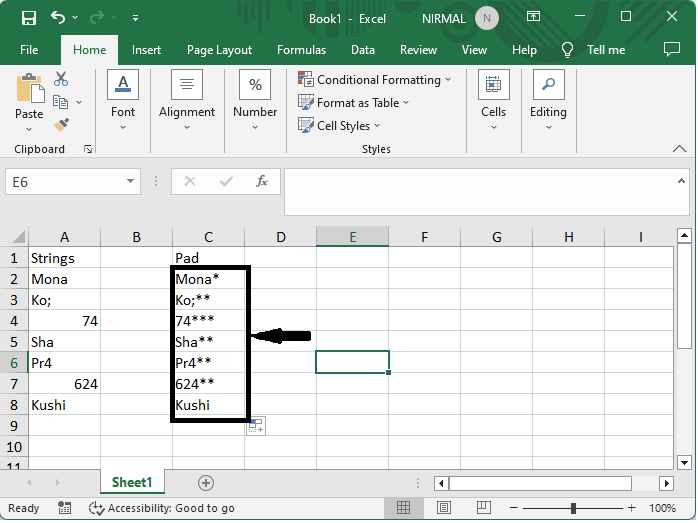Select row 4 header
Viewport: 698px width, 523px height.
pos(14,321)
